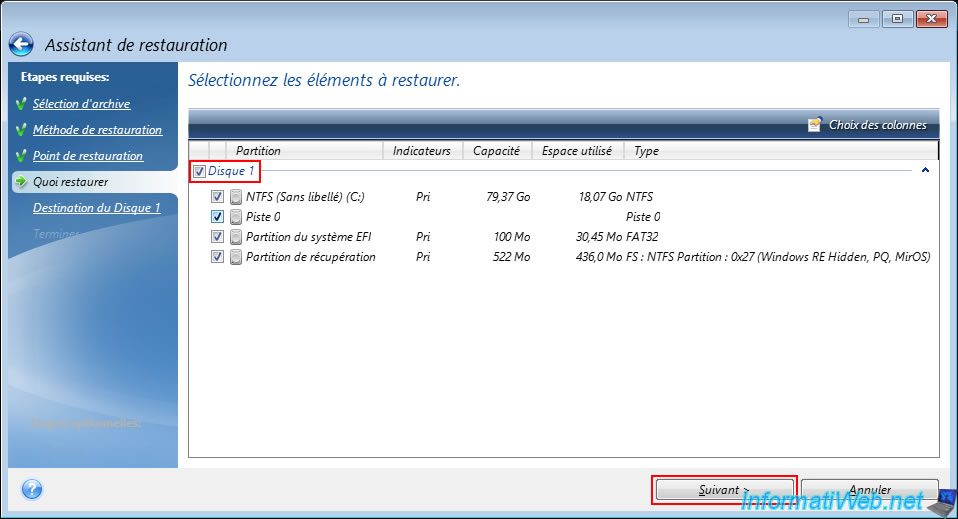958x519 pixels.
Task: Click the NTFS C: partition disk icon
Action: click(x=236, y=197)
